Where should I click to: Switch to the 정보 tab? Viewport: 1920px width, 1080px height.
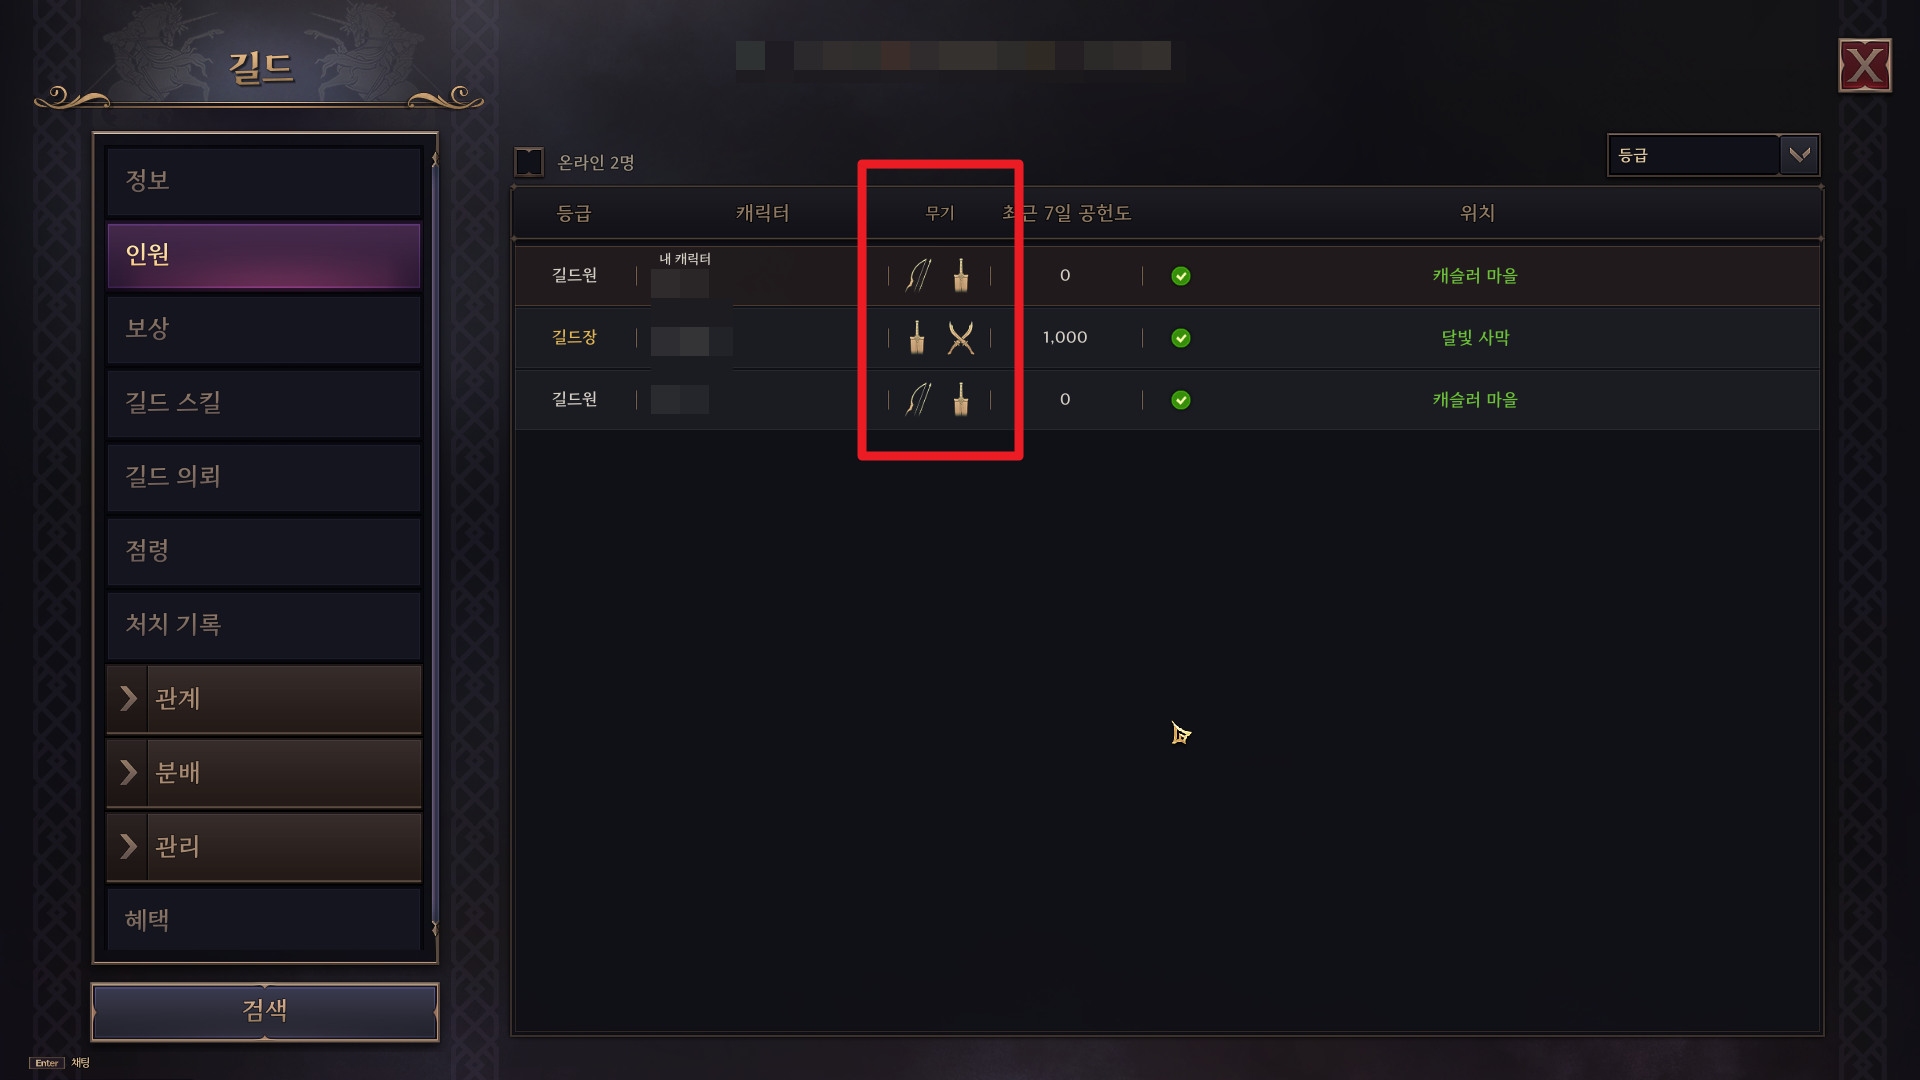(264, 181)
